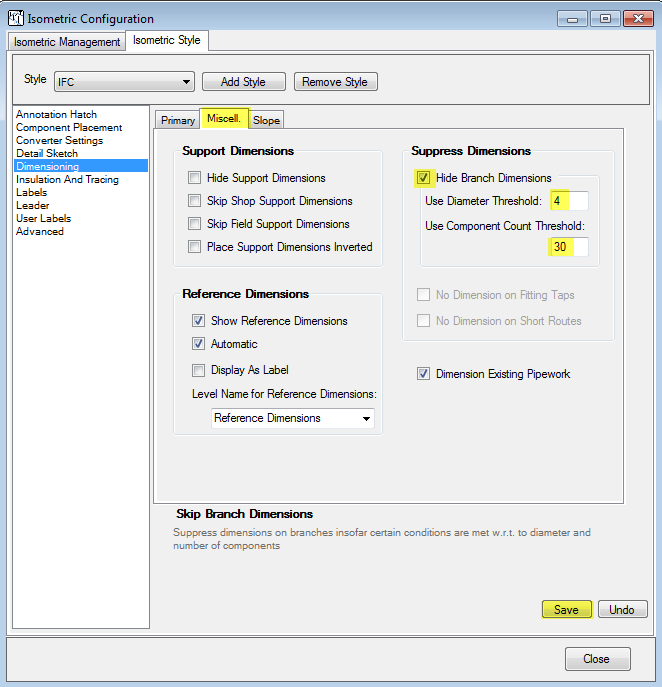Open the Reference Dimensions level name dropdown

pyautogui.click(x=293, y=418)
